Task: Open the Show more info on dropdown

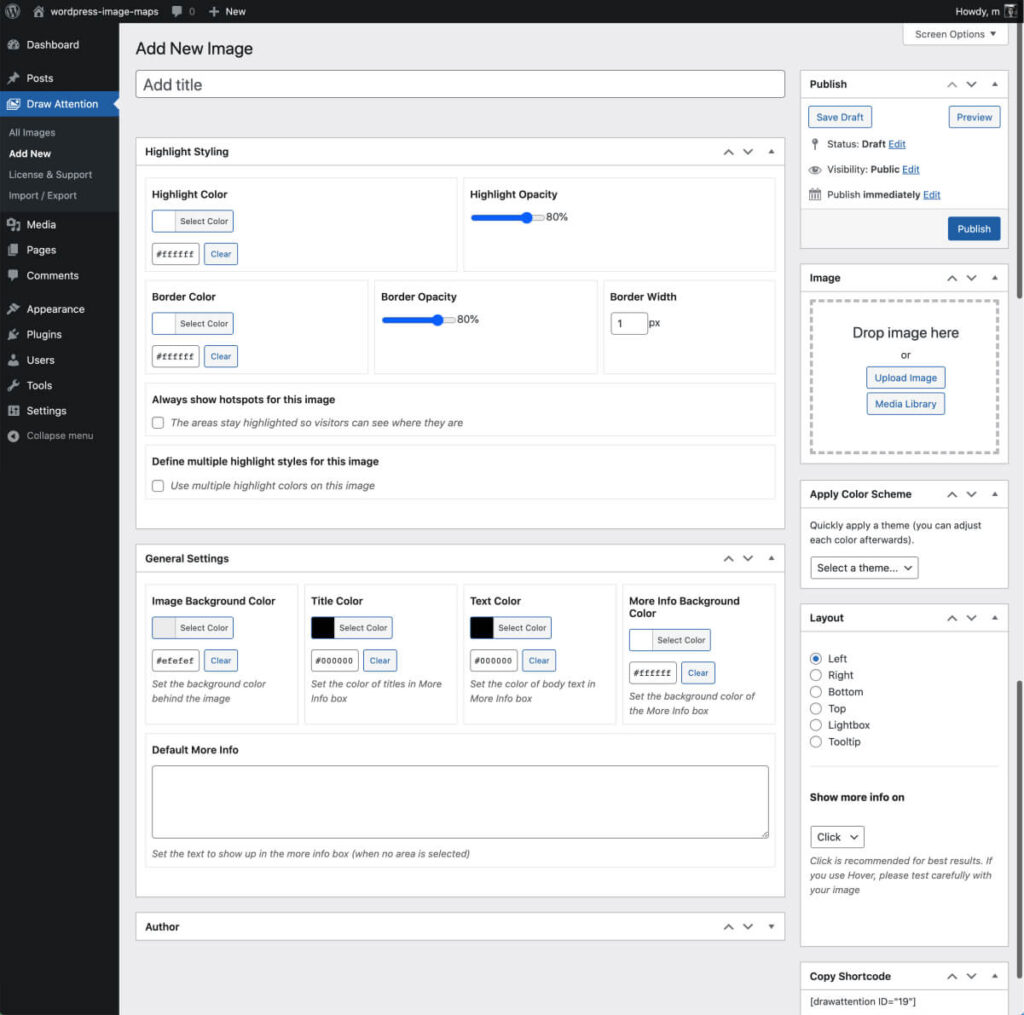Action: (x=836, y=836)
